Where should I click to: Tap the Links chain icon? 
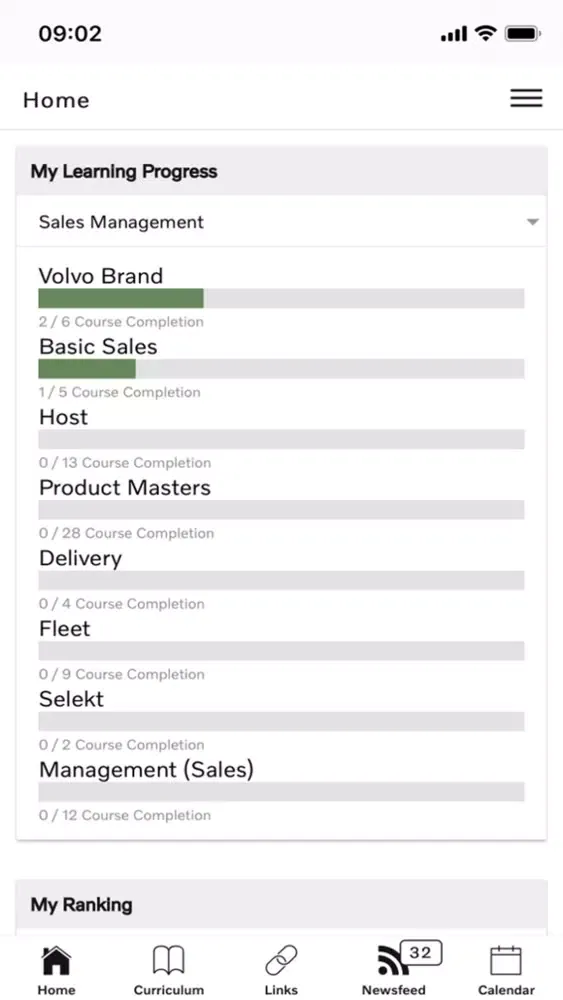pos(281,960)
